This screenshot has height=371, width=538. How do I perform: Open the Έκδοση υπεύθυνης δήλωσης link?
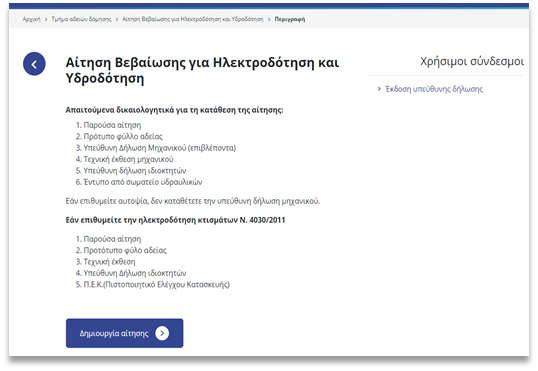[x=434, y=89]
